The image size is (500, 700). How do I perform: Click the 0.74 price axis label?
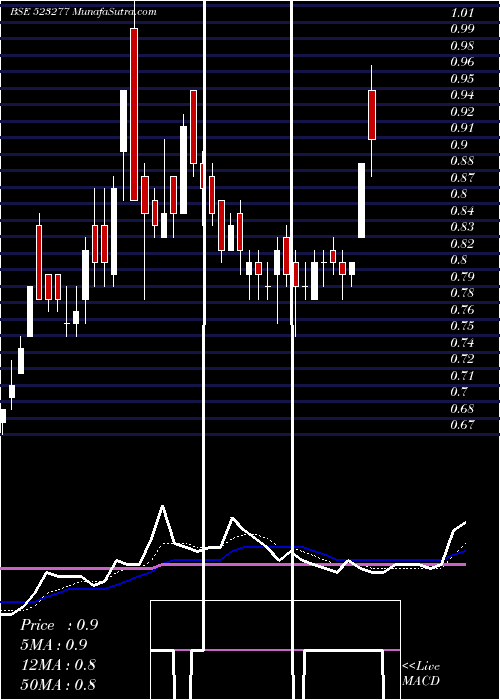coord(461,343)
